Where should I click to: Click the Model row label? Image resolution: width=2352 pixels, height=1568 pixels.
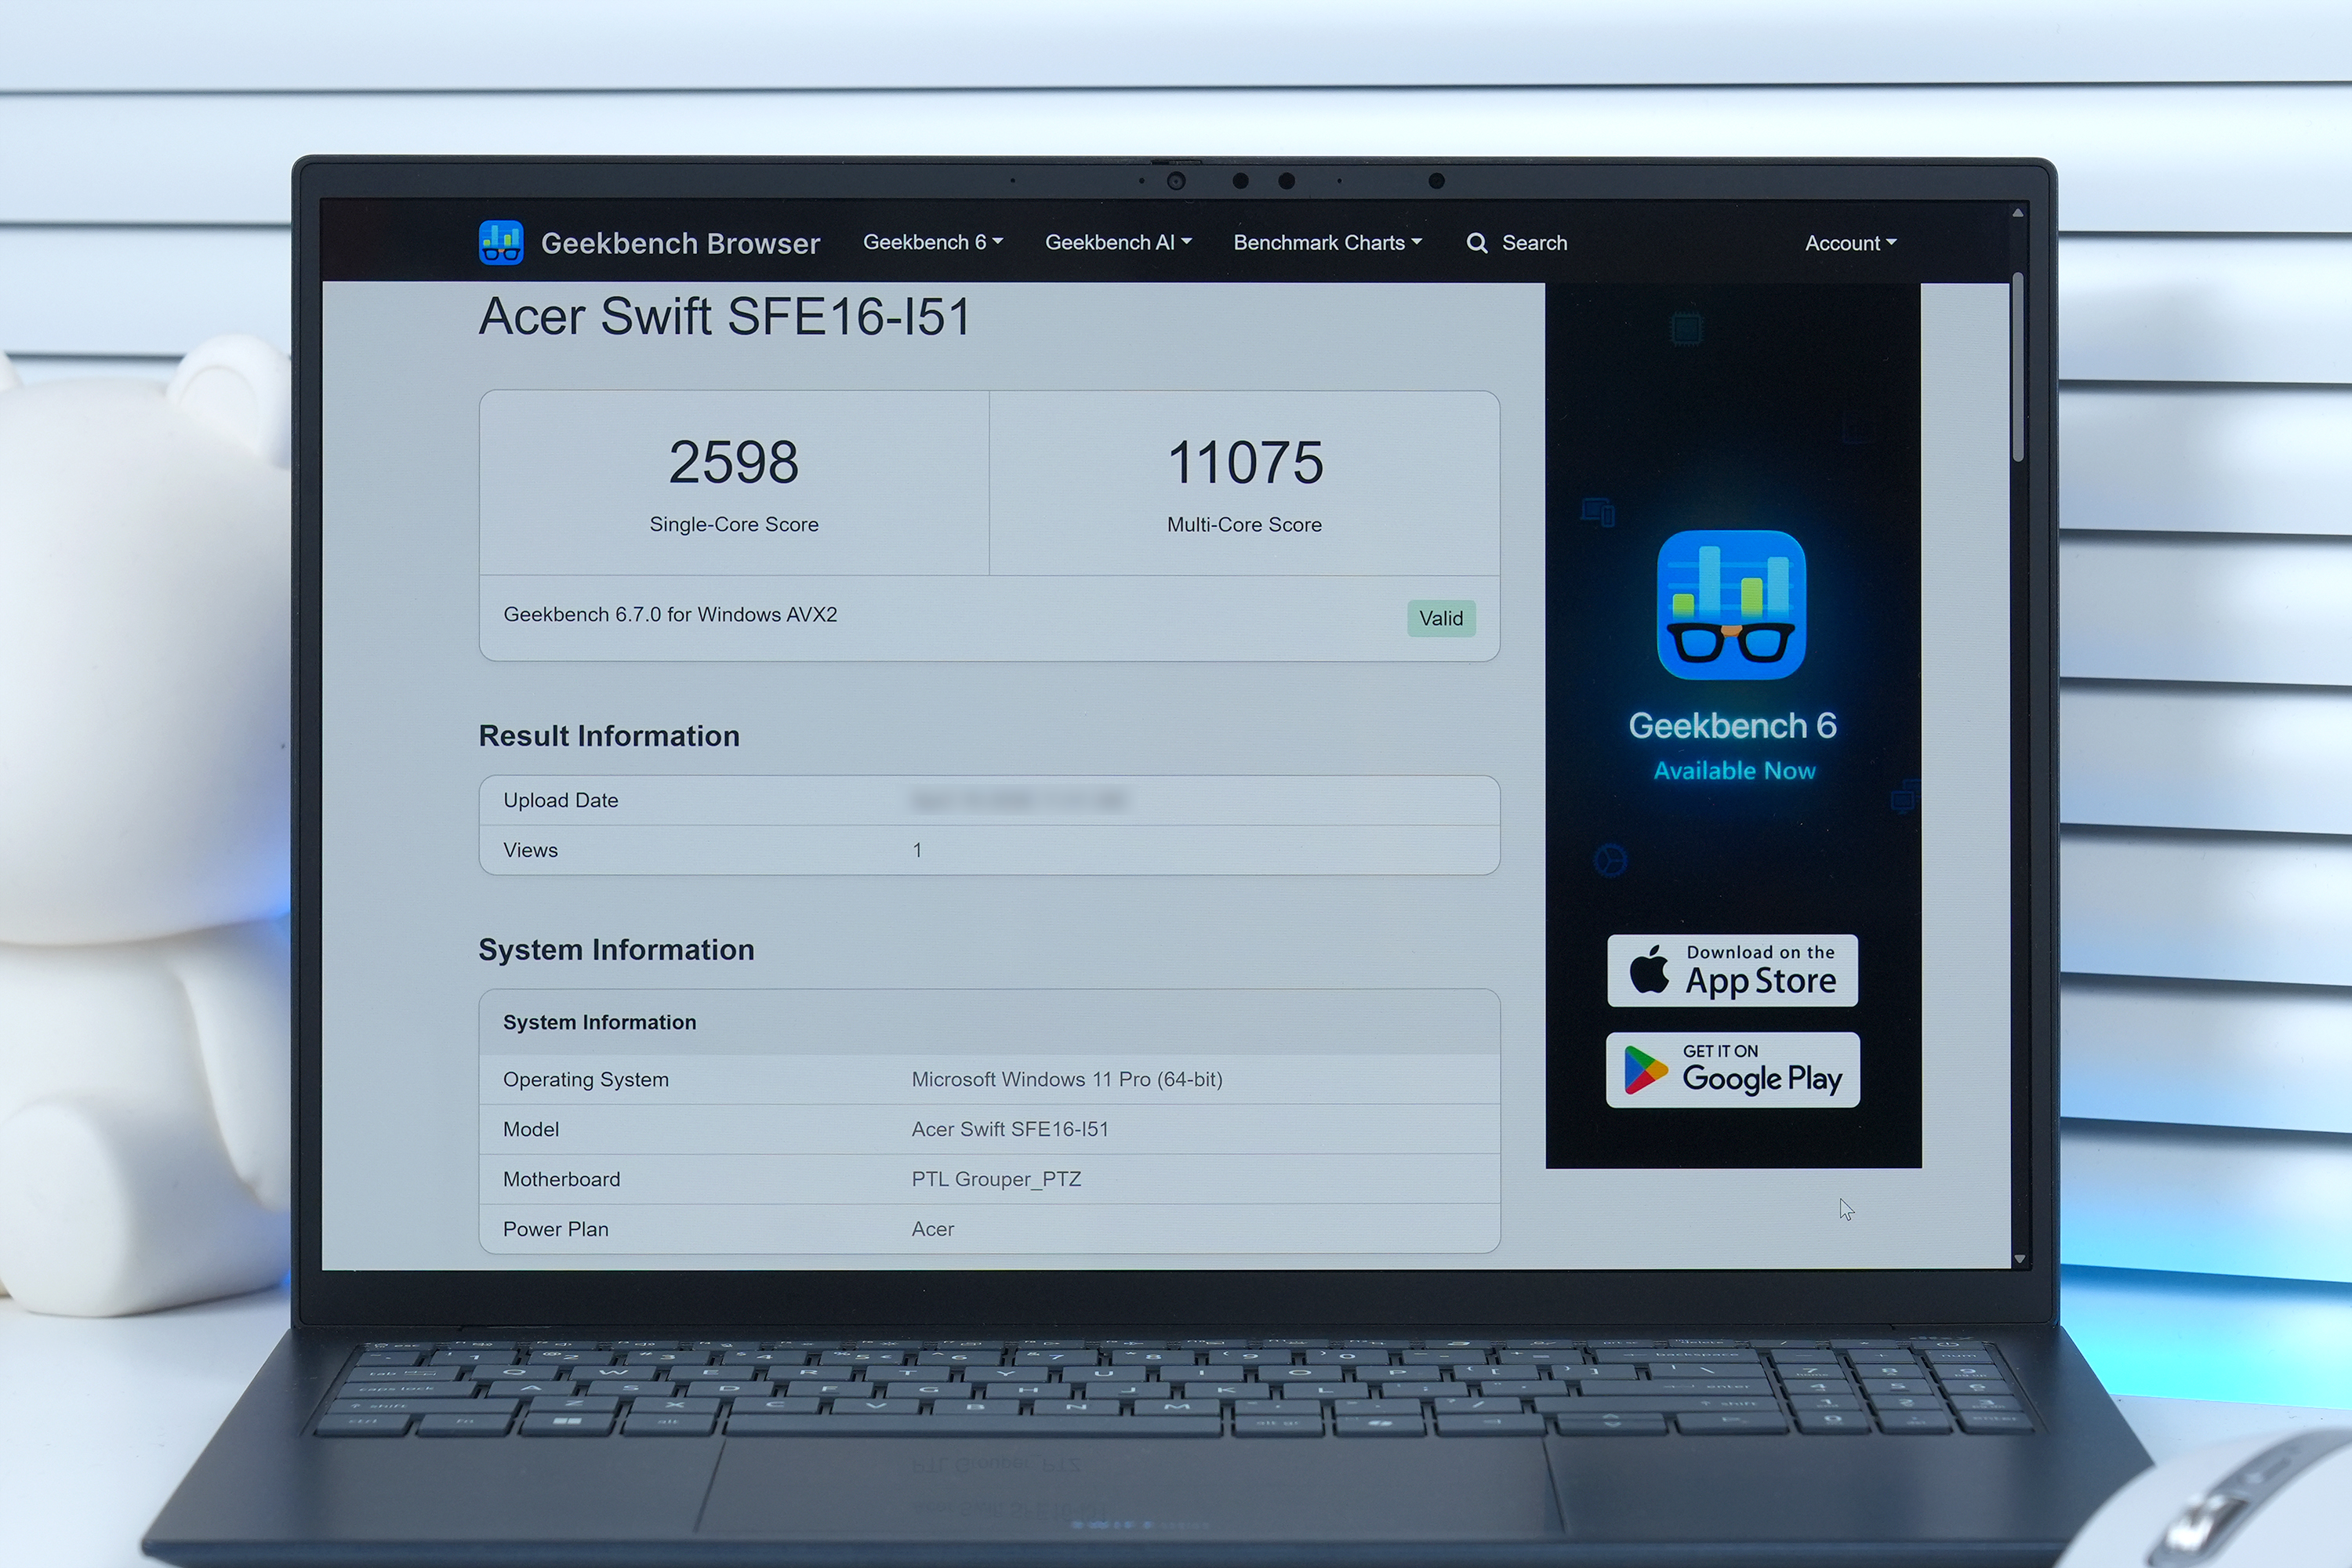pos(531,1129)
